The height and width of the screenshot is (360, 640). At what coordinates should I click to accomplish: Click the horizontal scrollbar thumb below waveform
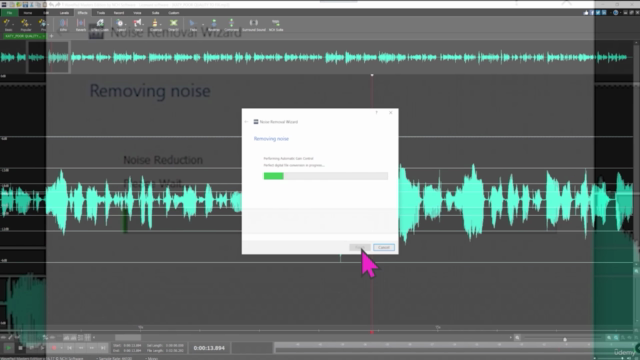[x=128, y=338]
